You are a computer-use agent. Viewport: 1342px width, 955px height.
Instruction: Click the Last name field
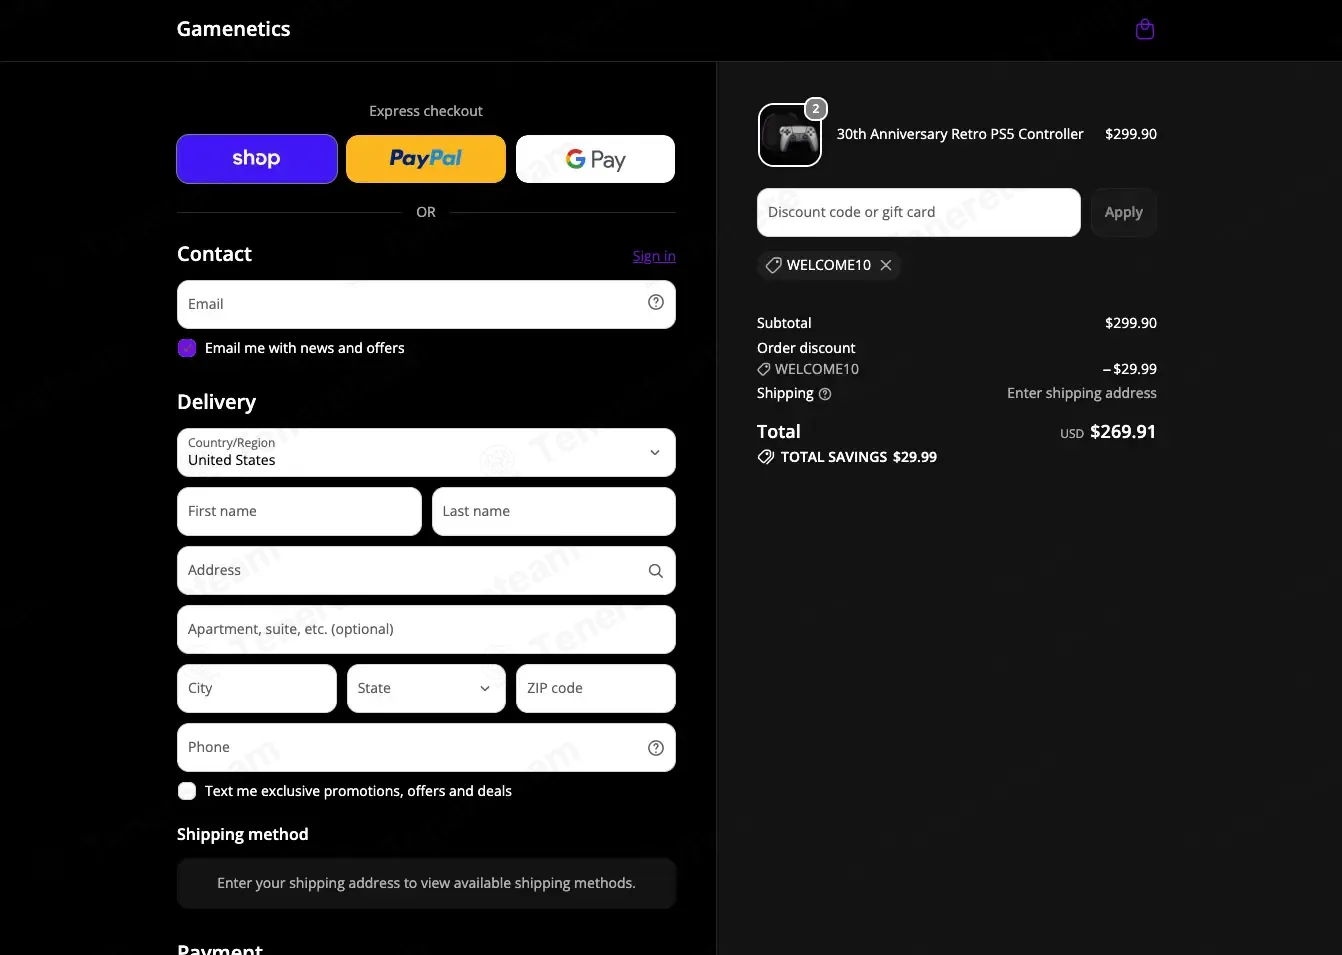click(554, 512)
